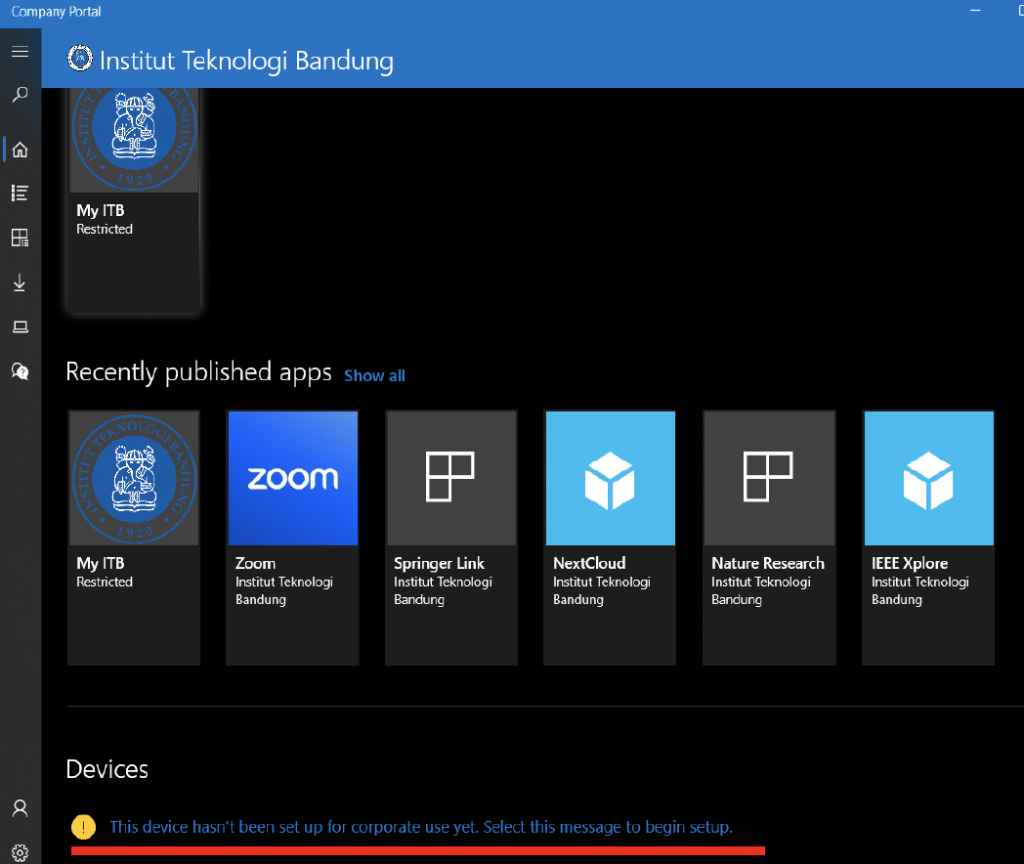
Task: Go to Home in sidebar
Action: pos(20,150)
